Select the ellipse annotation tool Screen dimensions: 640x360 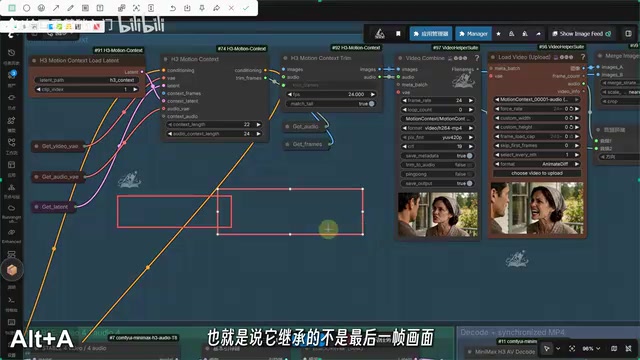point(27,8)
